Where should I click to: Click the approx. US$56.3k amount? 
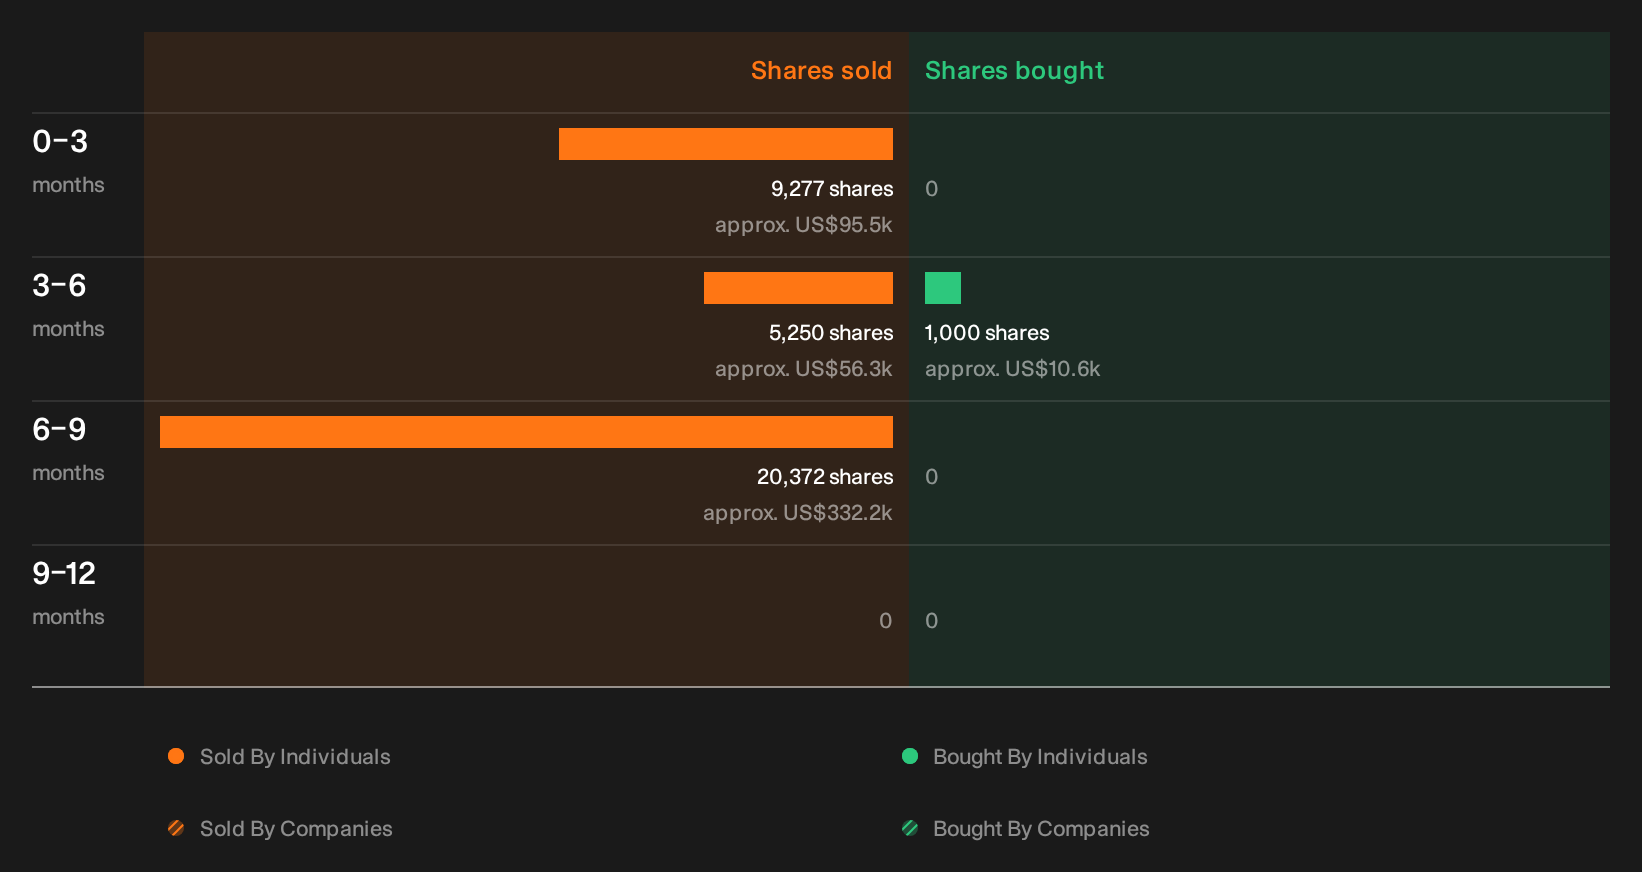[804, 369]
